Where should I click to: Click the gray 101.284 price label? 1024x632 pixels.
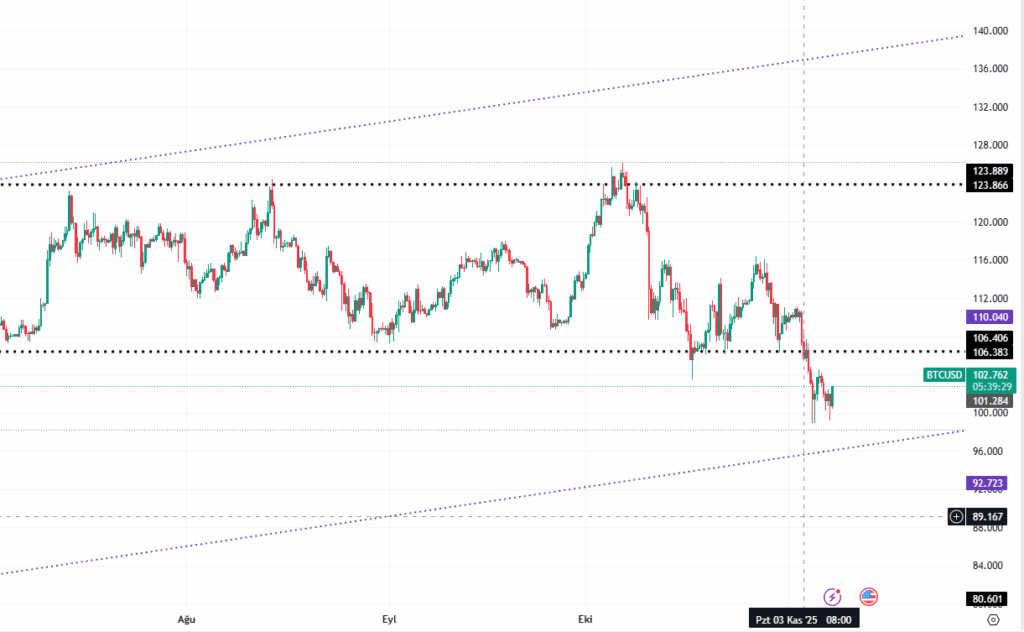tap(991, 401)
